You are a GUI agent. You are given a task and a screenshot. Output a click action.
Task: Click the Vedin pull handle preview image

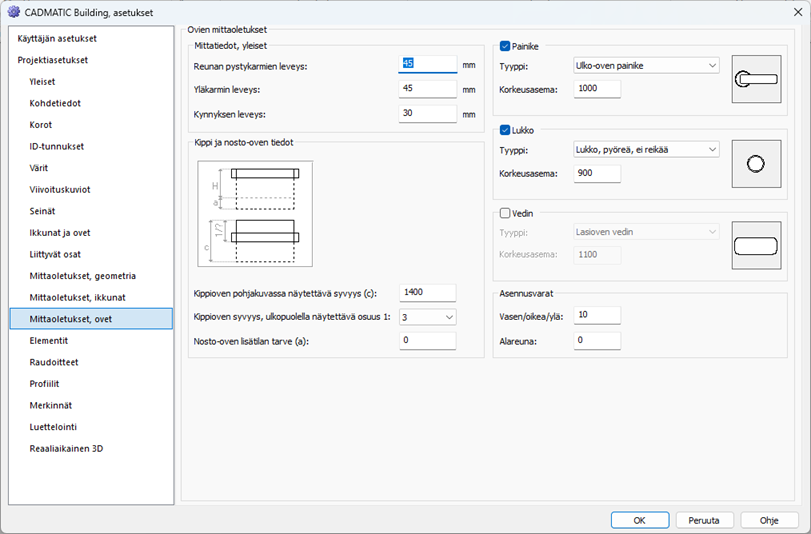click(758, 246)
